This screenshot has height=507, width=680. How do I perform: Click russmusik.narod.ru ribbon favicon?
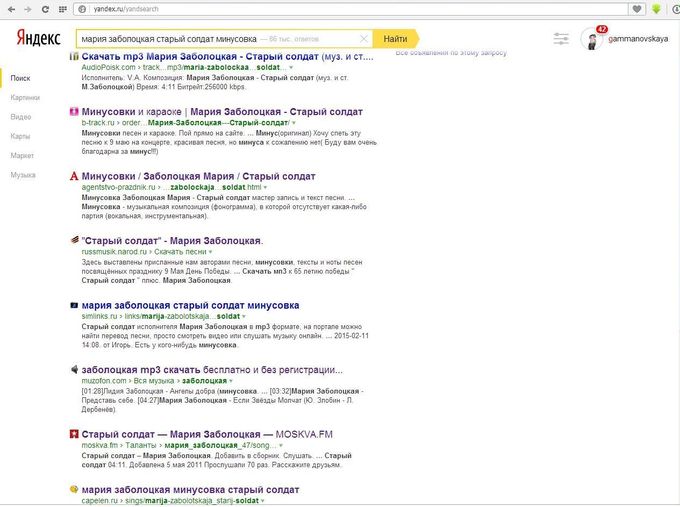pyautogui.click(x=74, y=240)
